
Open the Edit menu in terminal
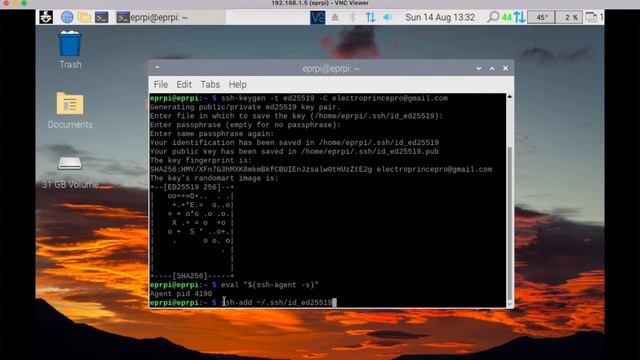tap(184, 84)
